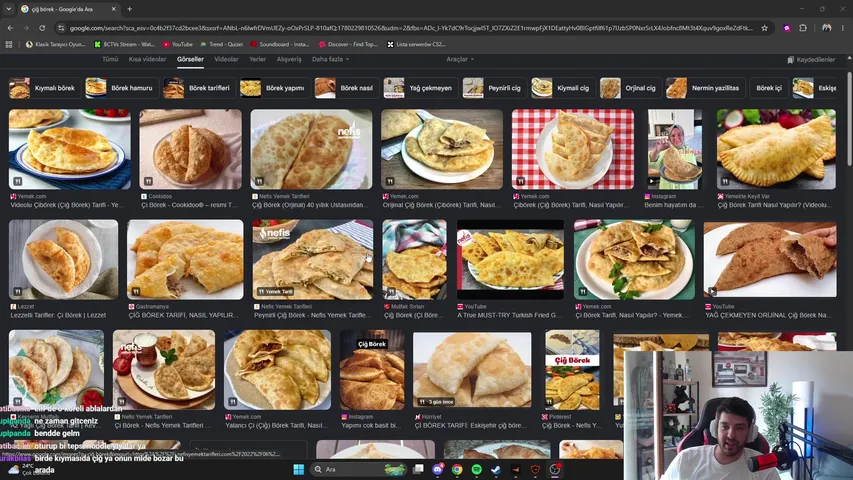Click the address bar URL field
Image resolution: width=853 pixels, height=480 pixels.
coord(411,28)
